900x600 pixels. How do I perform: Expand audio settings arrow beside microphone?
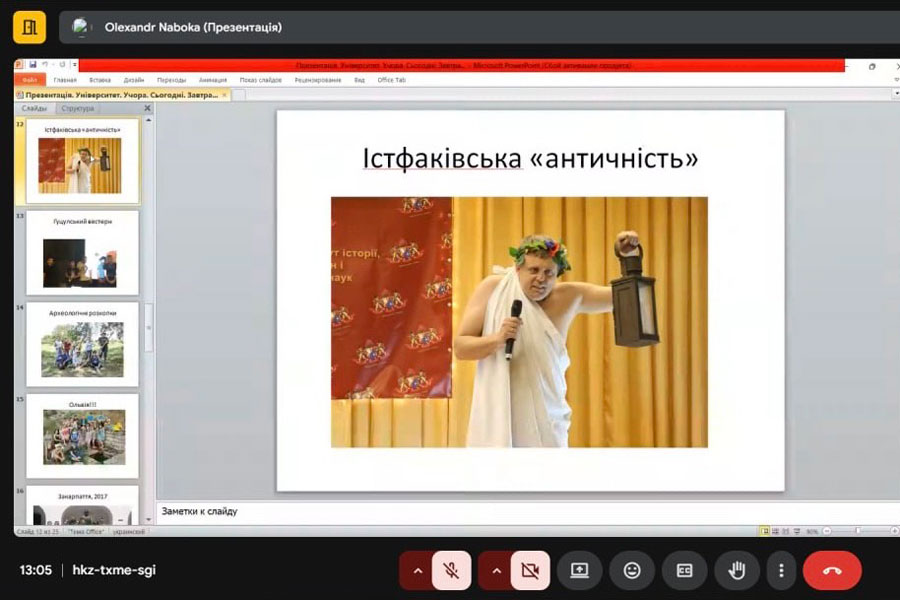click(x=415, y=570)
